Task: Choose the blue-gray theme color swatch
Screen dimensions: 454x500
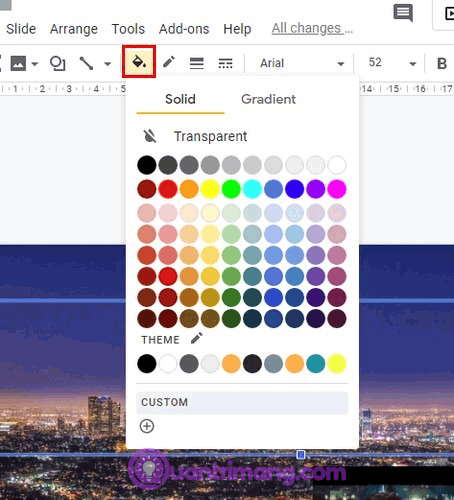Action: pos(273,363)
